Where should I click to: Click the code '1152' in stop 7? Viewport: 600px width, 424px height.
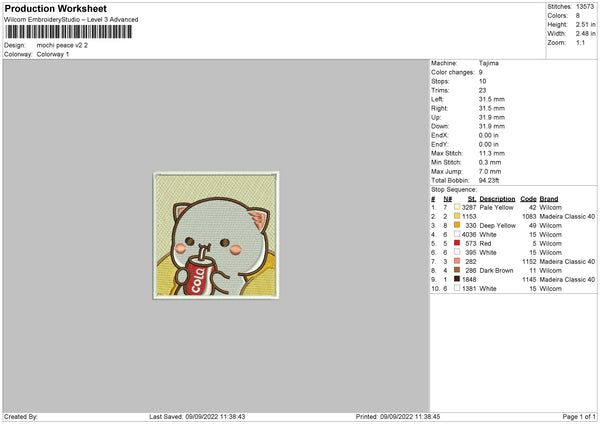[529, 261]
